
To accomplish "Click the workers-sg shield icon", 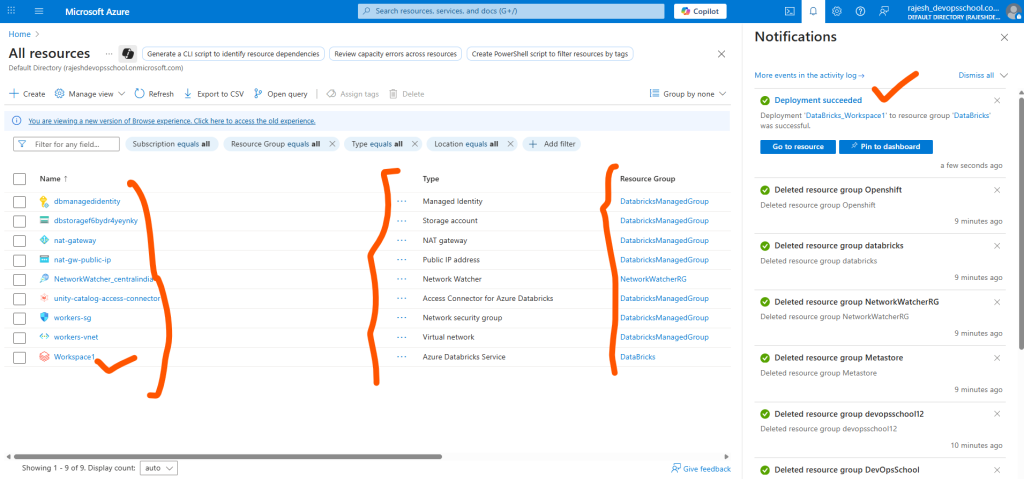I will tap(44, 318).
